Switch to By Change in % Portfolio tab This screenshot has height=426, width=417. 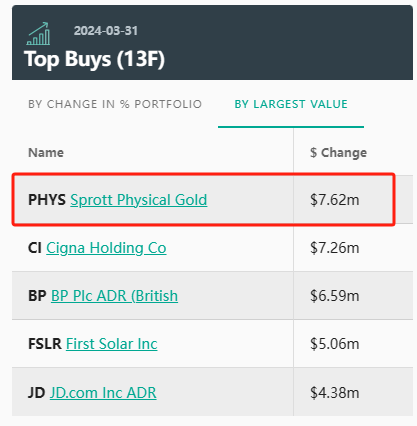115,104
